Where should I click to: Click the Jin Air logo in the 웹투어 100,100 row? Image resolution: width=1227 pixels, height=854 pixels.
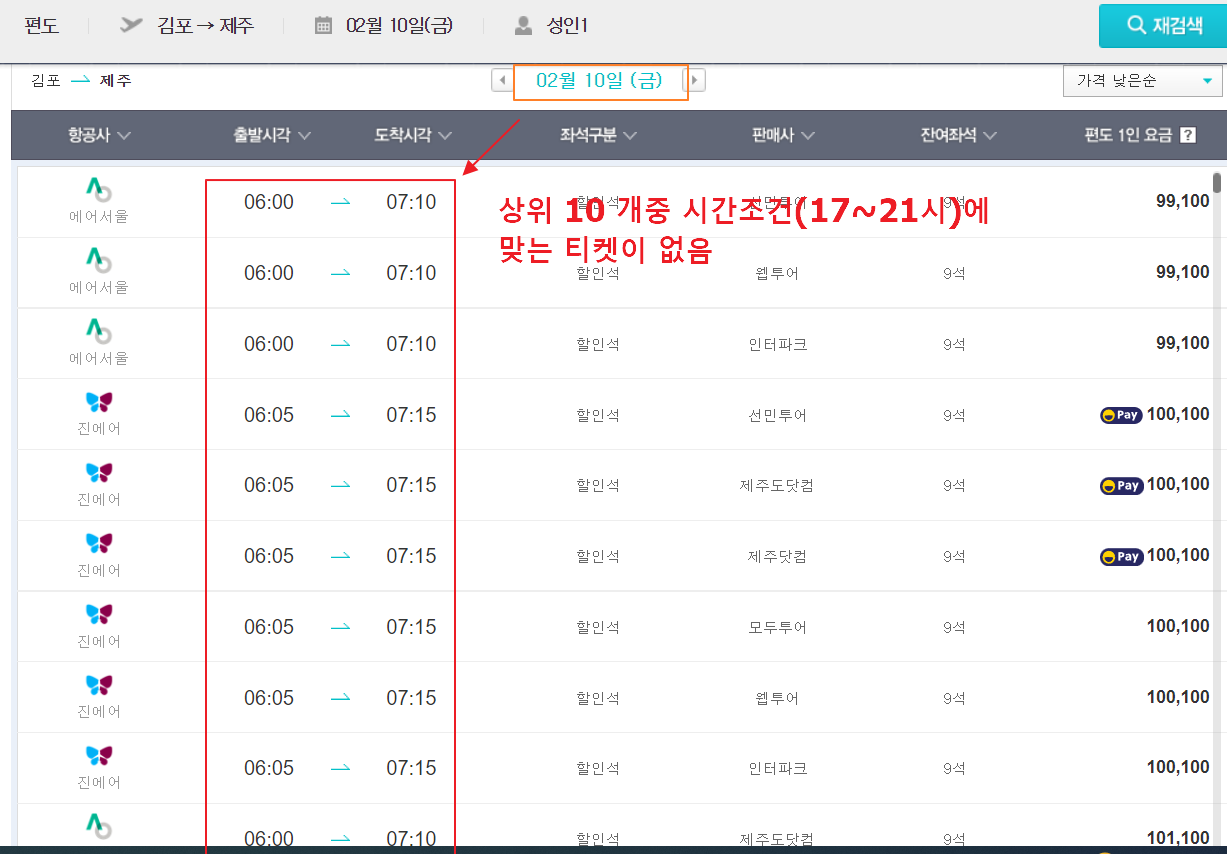coord(99,685)
